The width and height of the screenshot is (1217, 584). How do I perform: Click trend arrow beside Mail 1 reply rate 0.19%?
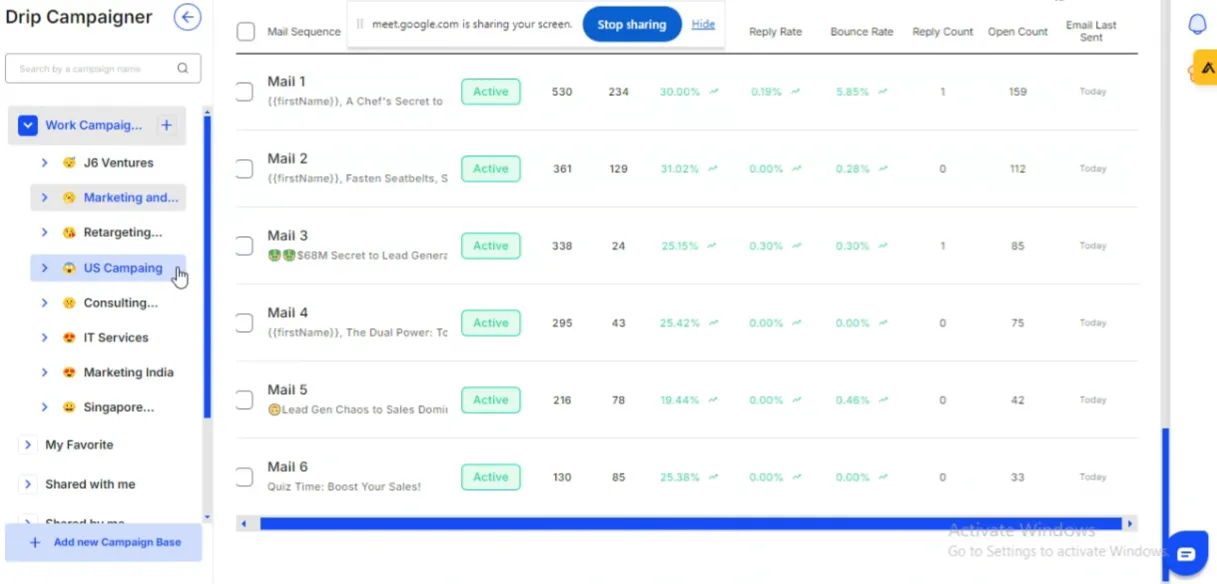coord(796,91)
